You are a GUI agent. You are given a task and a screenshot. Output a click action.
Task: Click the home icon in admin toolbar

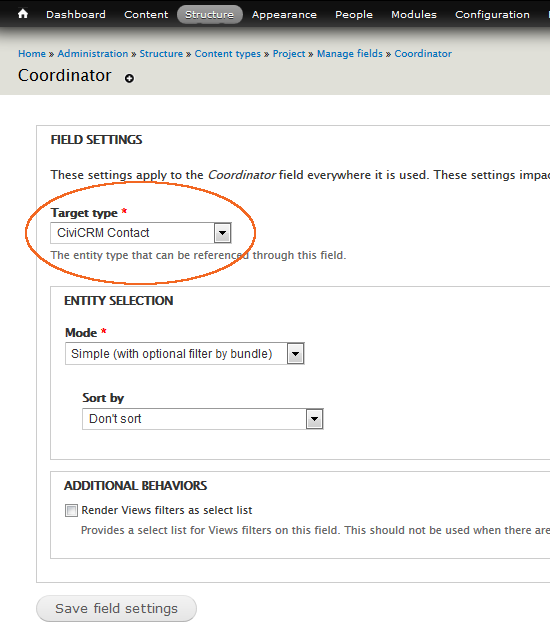click(x=23, y=14)
